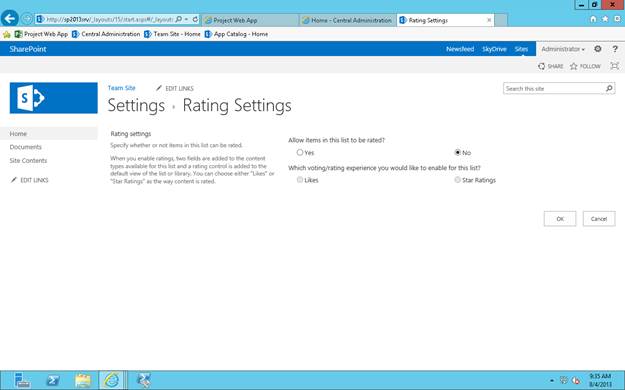Go back with the browser back arrow

pyautogui.click(x=10, y=18)
